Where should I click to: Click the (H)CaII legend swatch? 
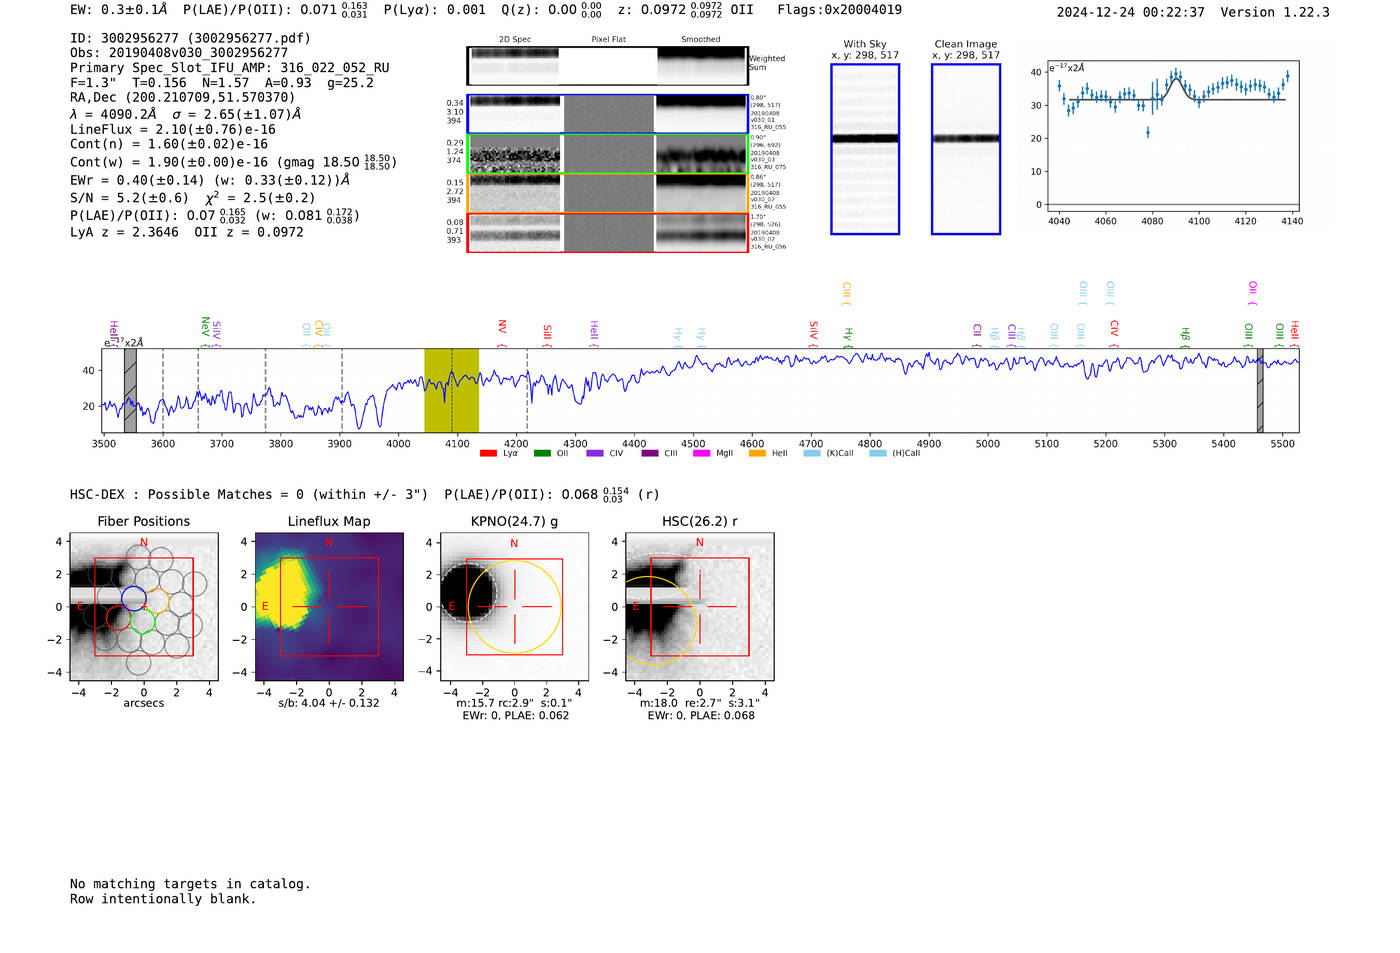coord(878,453)
